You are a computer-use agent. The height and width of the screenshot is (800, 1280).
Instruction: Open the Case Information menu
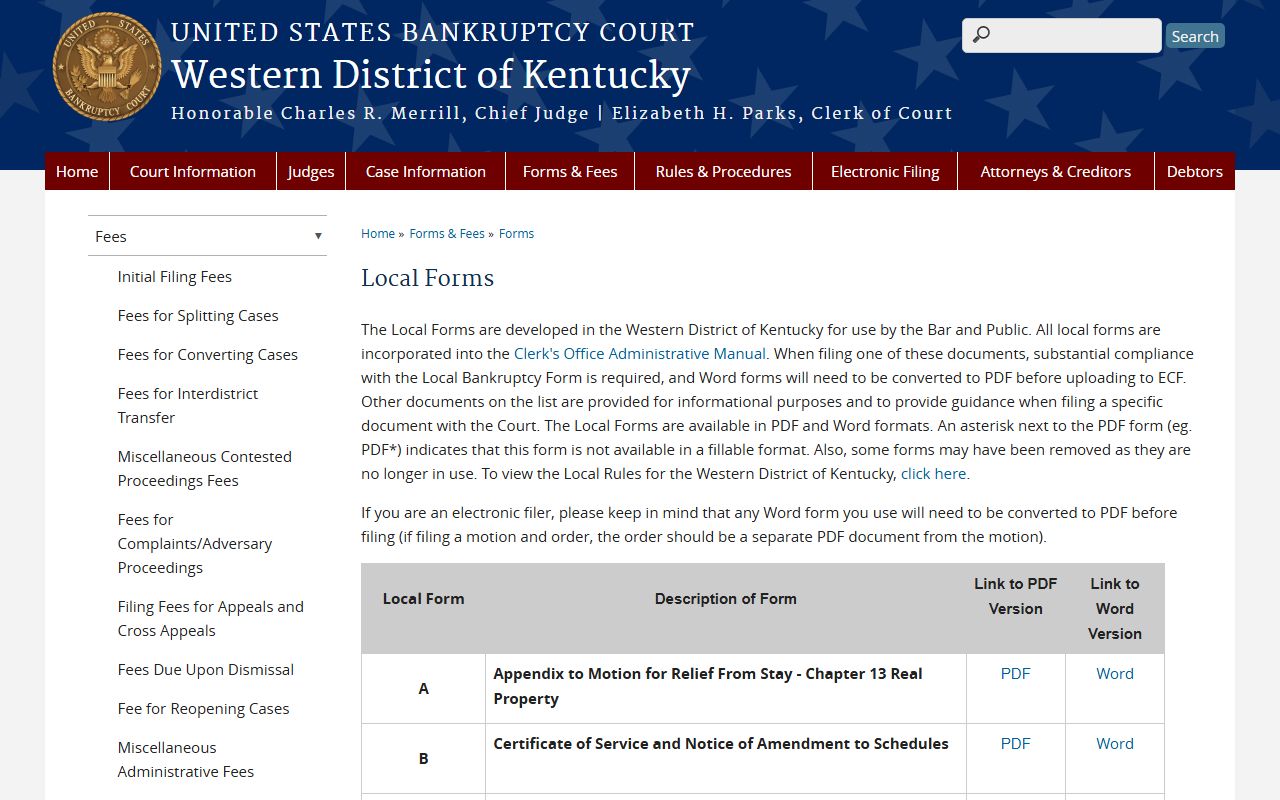(426, 171)
